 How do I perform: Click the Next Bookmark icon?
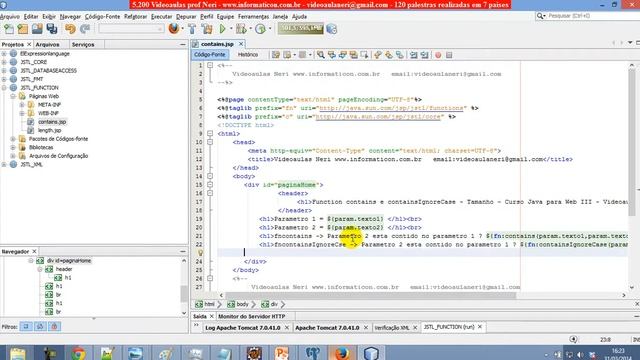pos(389,55)
